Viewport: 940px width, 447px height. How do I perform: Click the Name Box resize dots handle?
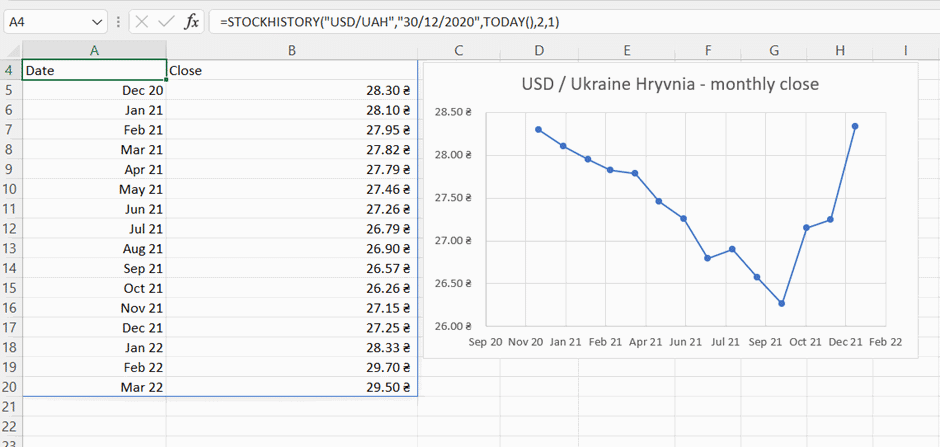point(118,21)
